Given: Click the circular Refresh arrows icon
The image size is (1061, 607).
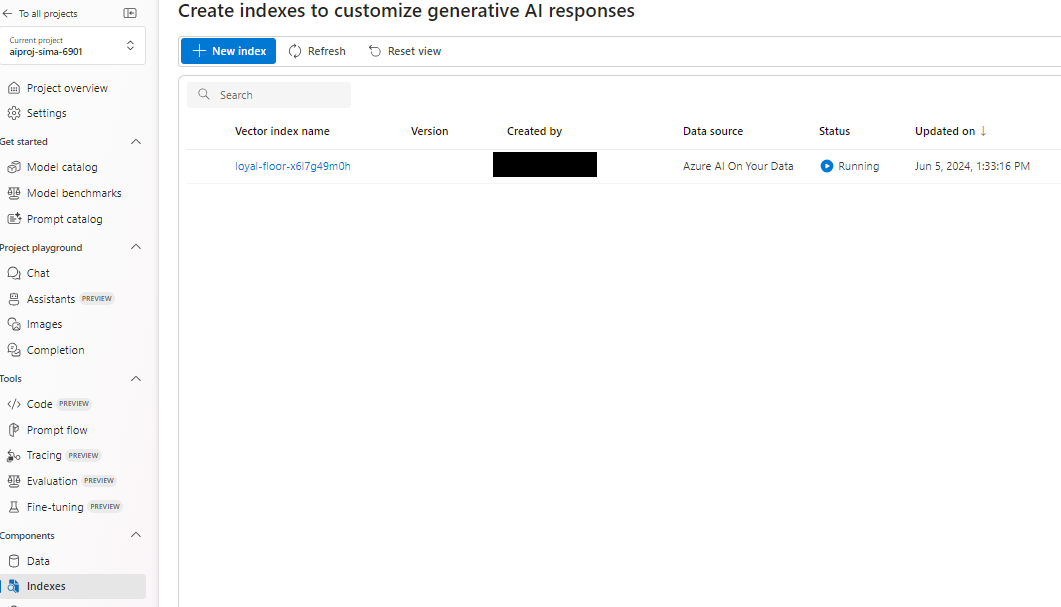Looking at the screenshot, I should [x=295, y=51].
